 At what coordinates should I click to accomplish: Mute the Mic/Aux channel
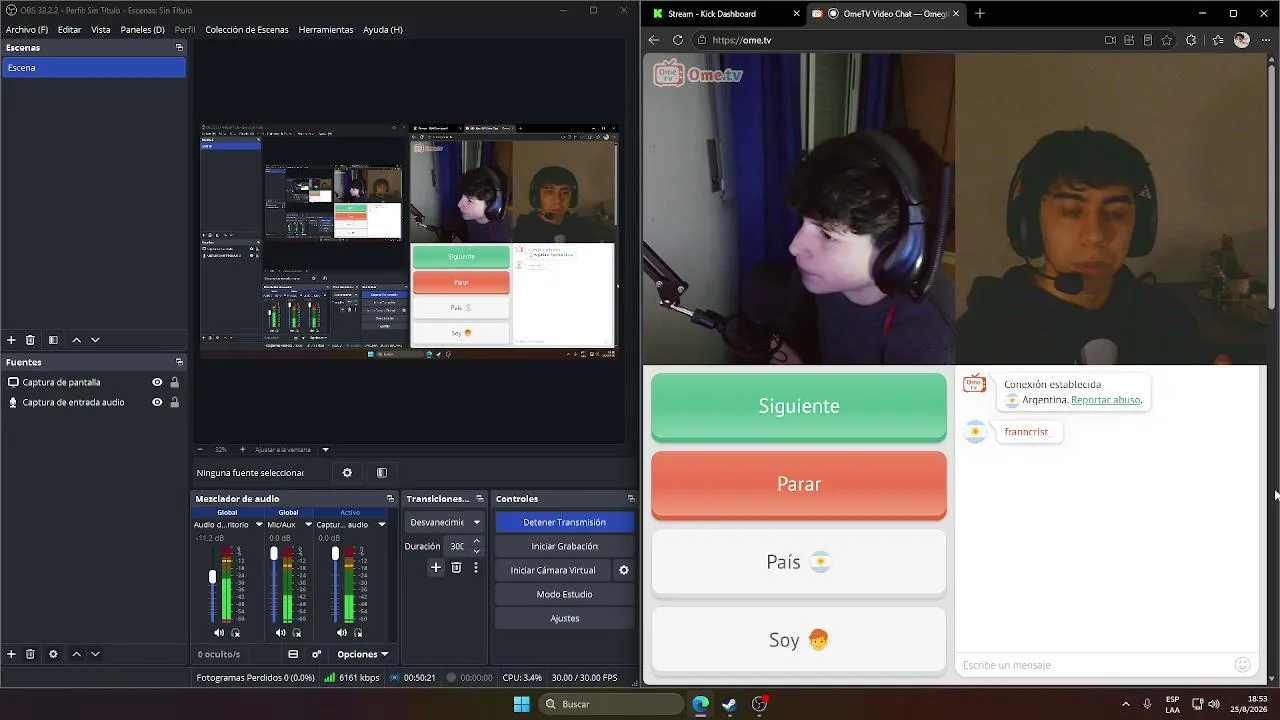point(280,633)
